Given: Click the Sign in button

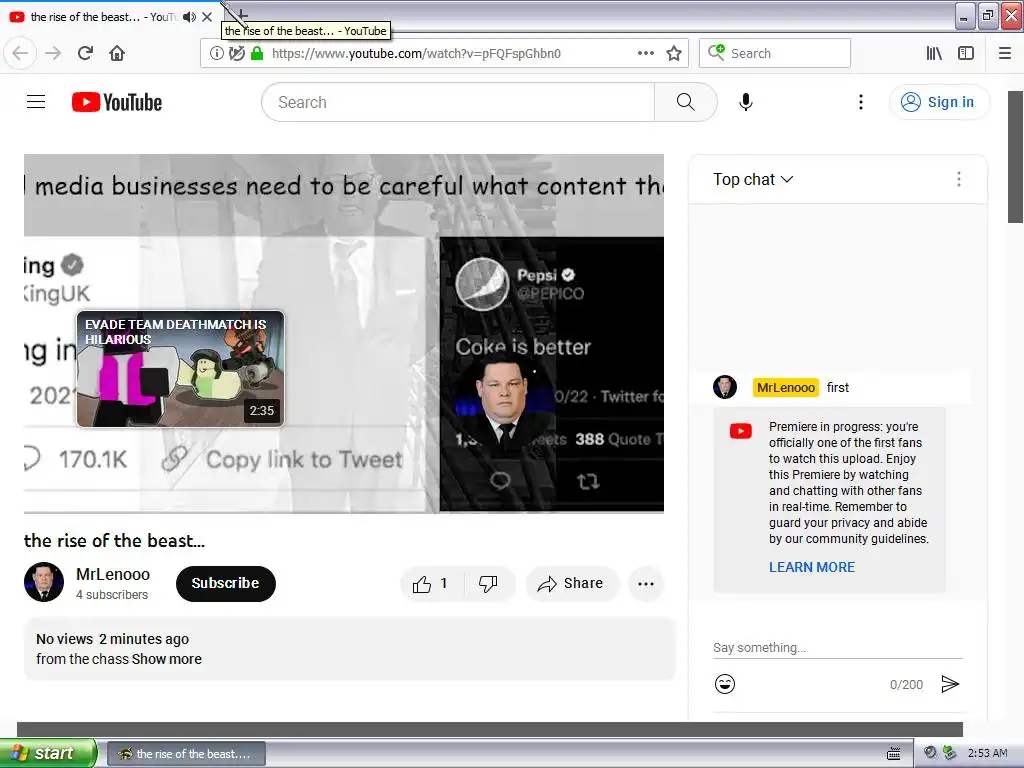Looking at the screenshot, I should tap(939, 102).
